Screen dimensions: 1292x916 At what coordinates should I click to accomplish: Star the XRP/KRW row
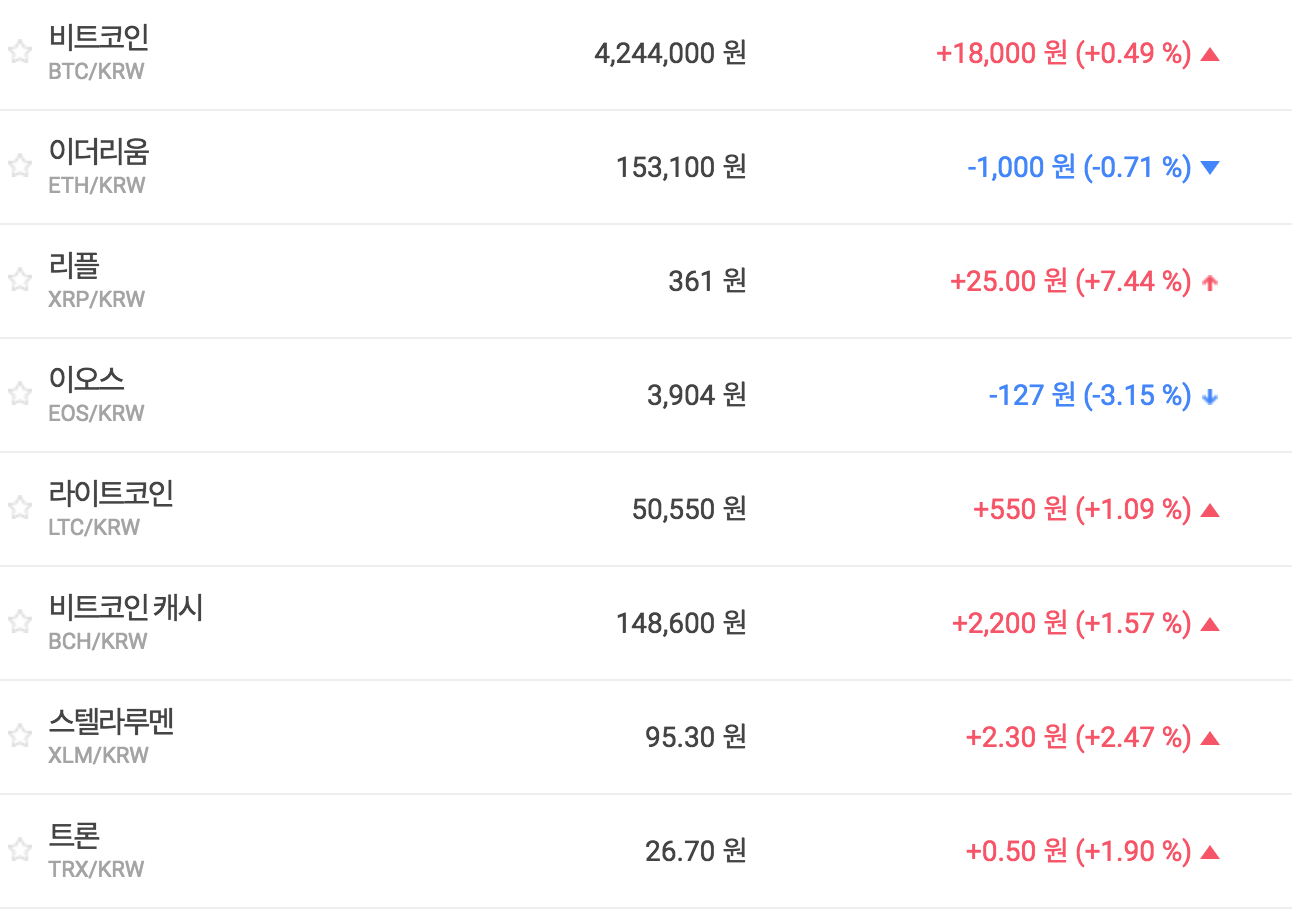(20, 281)
